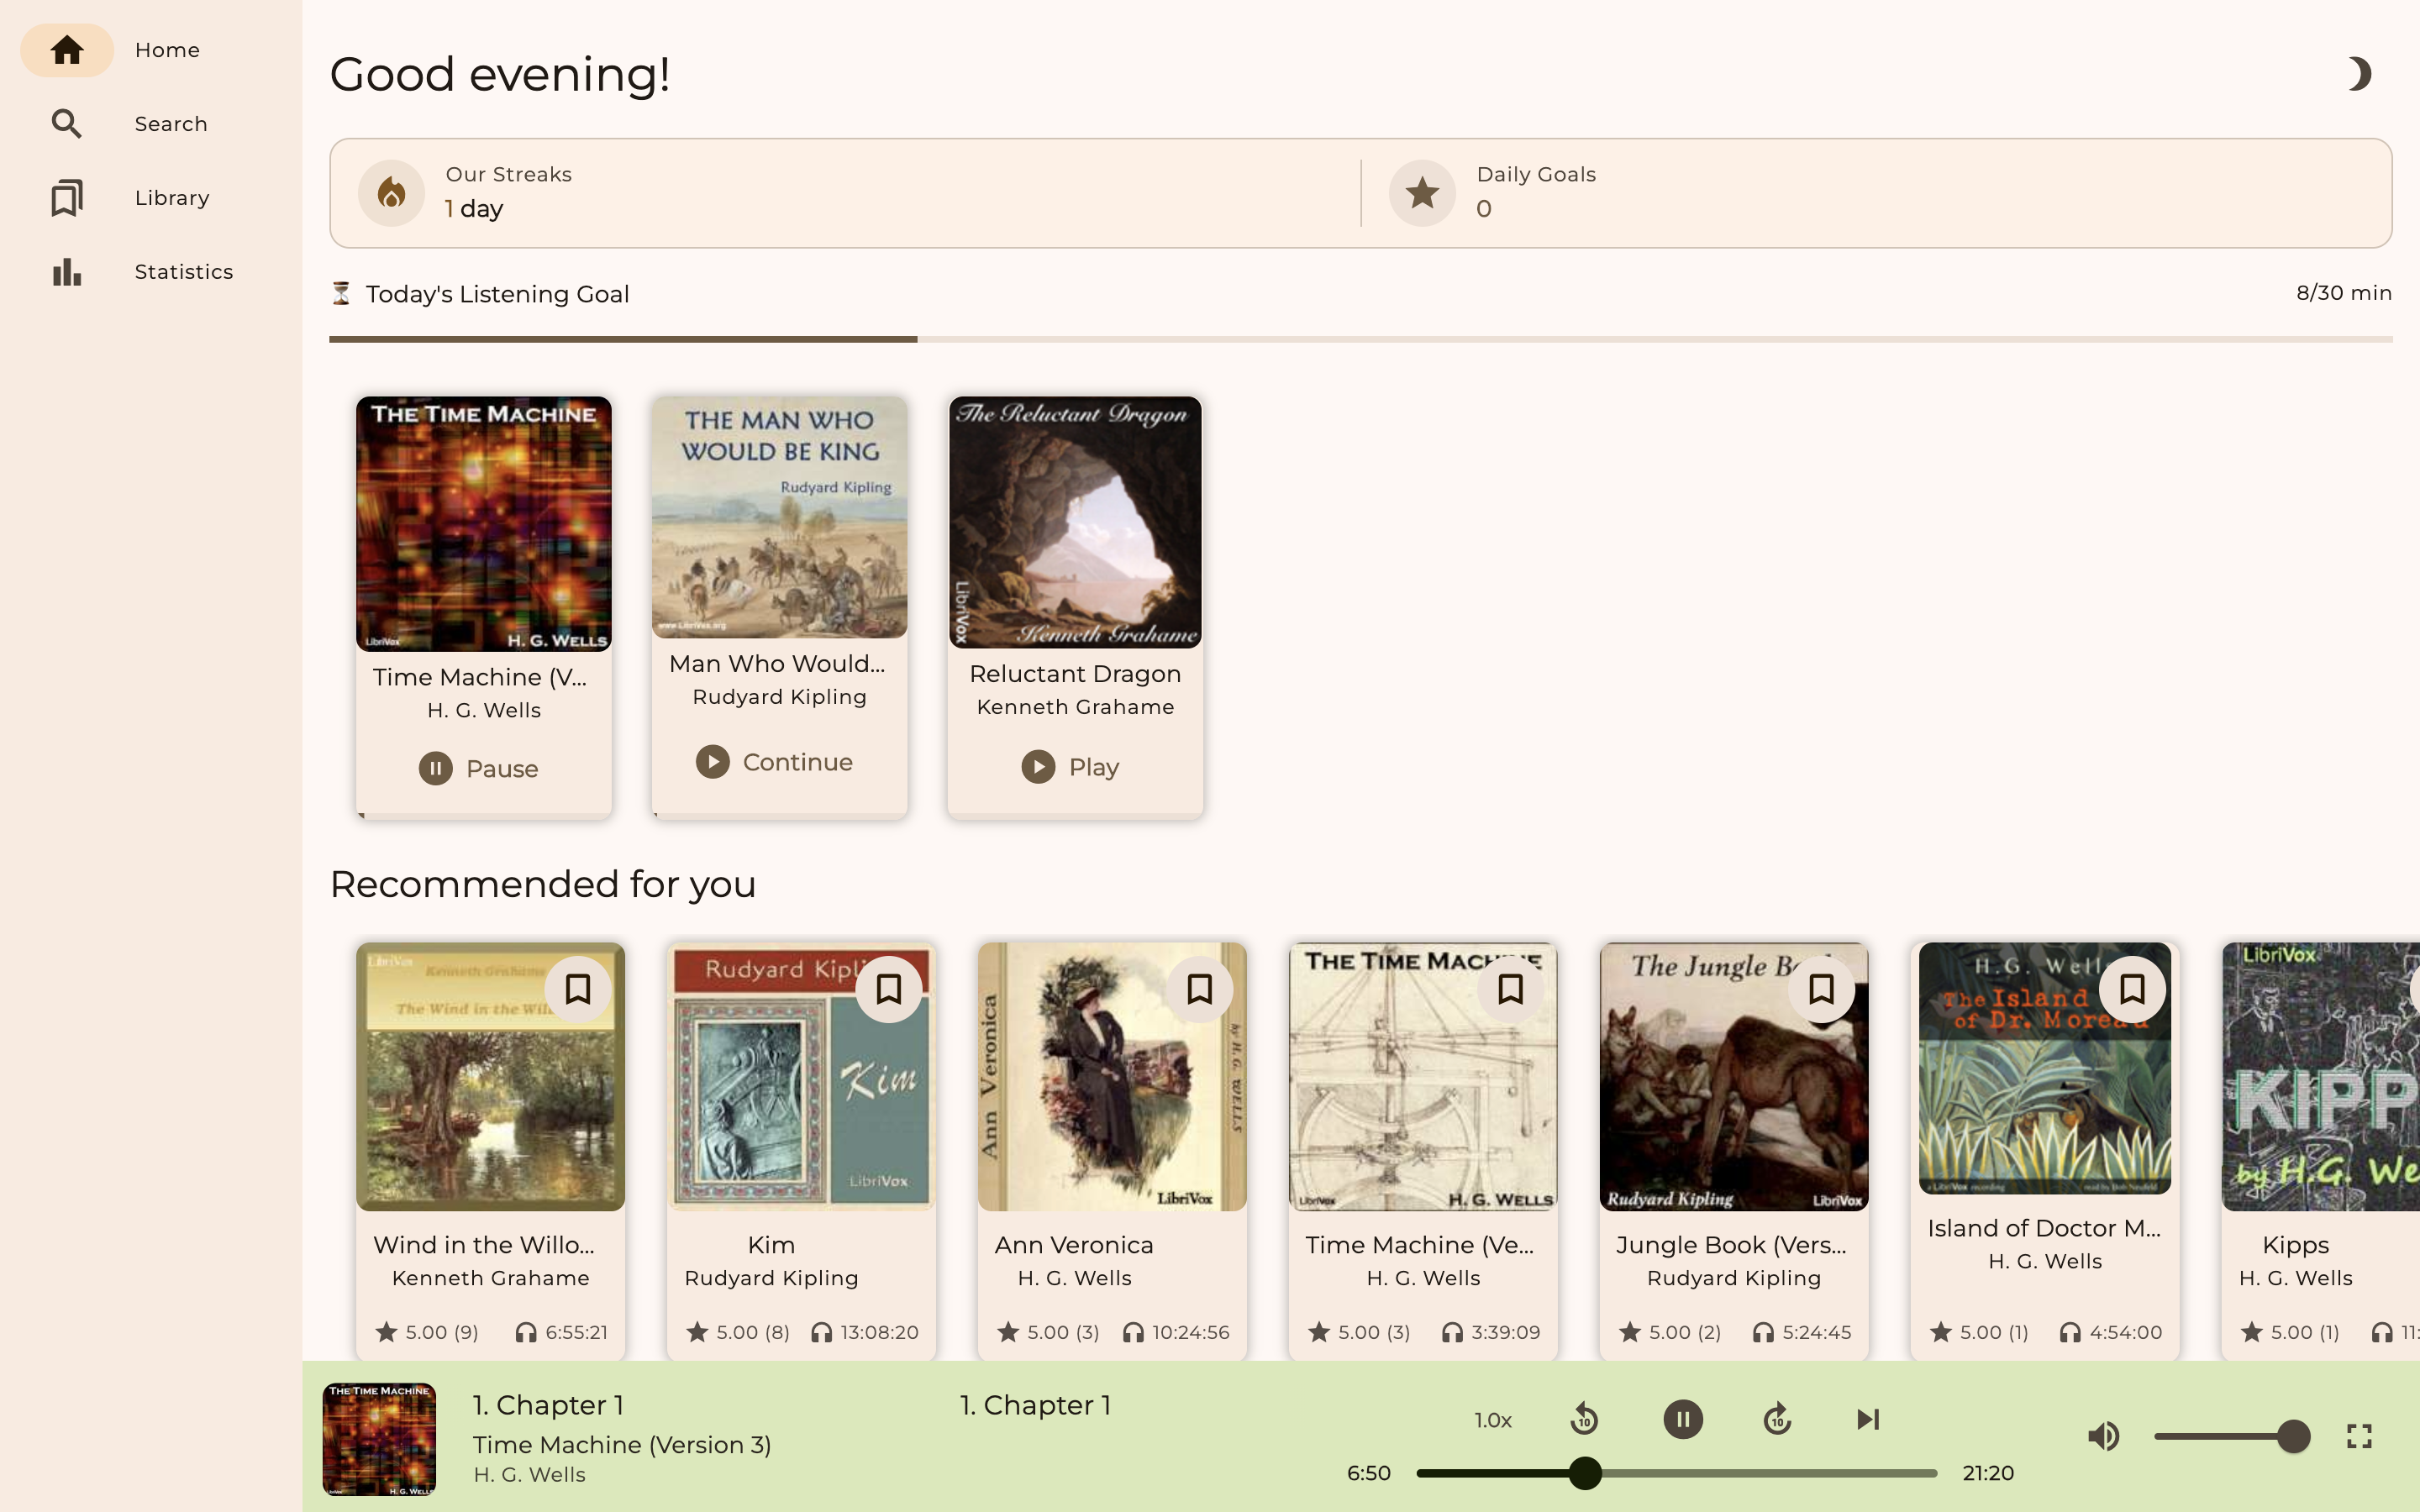
Task: Continue Man Who Would Be King
Action: click(x=775, y=762)
